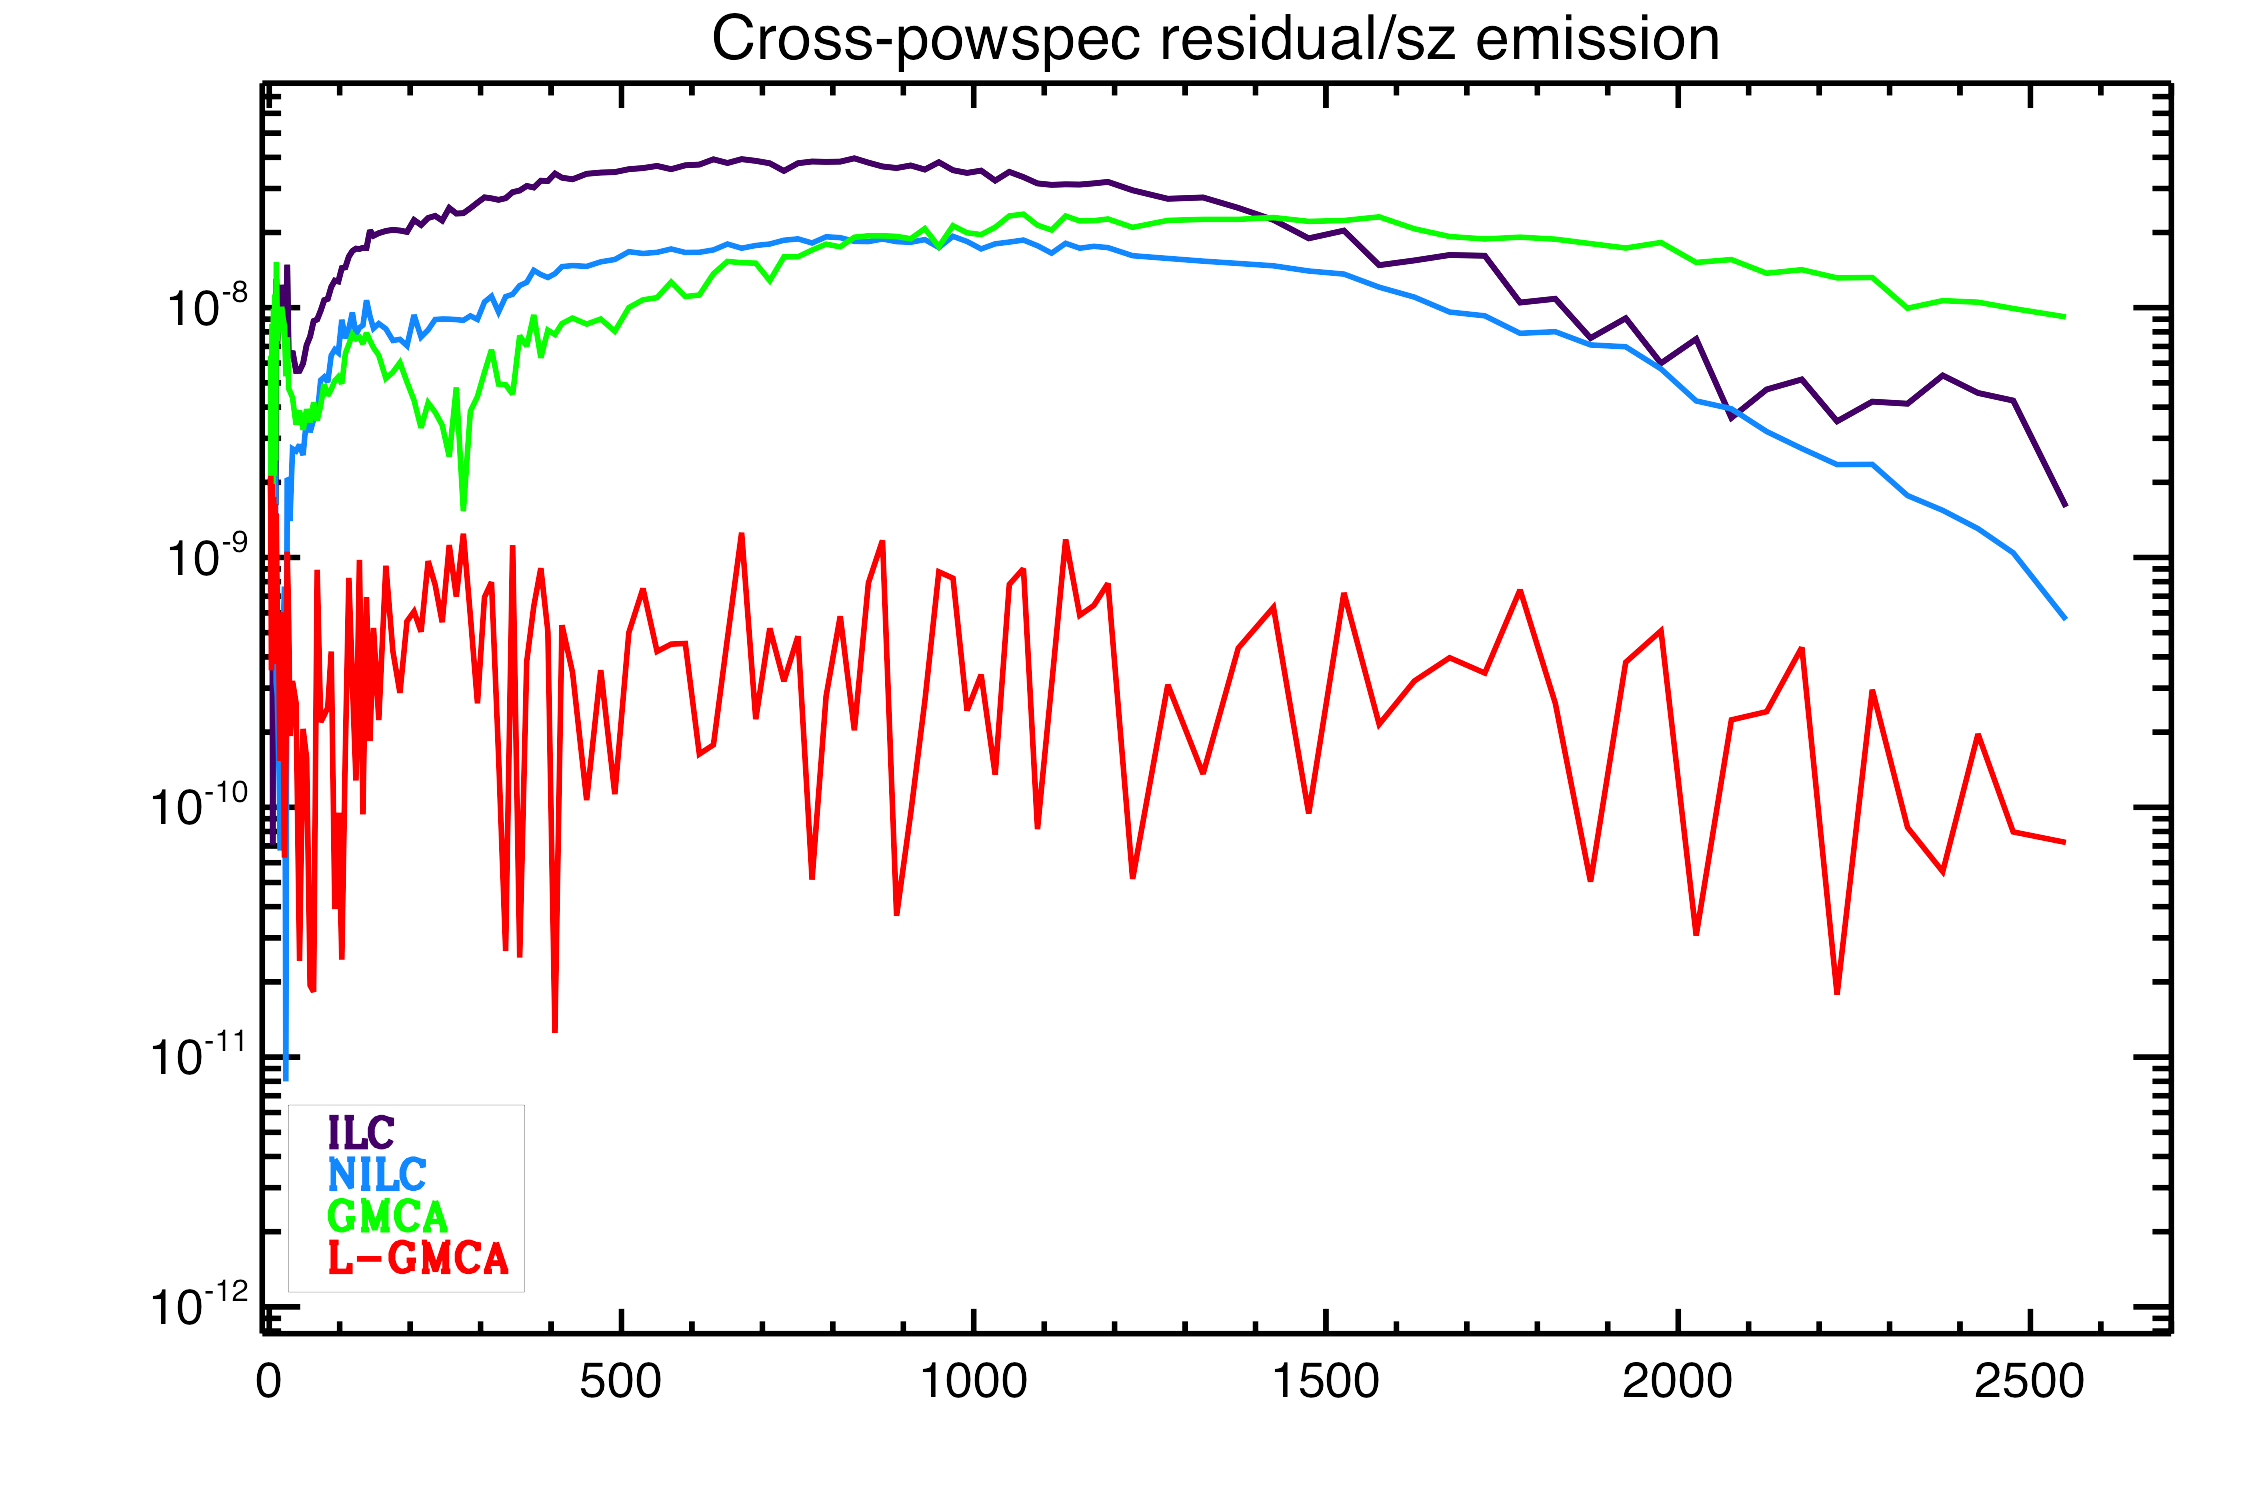2250x1500 pixels.
Task: Click the y-axis label 10^-11
Action: (x=199, y=1056)
